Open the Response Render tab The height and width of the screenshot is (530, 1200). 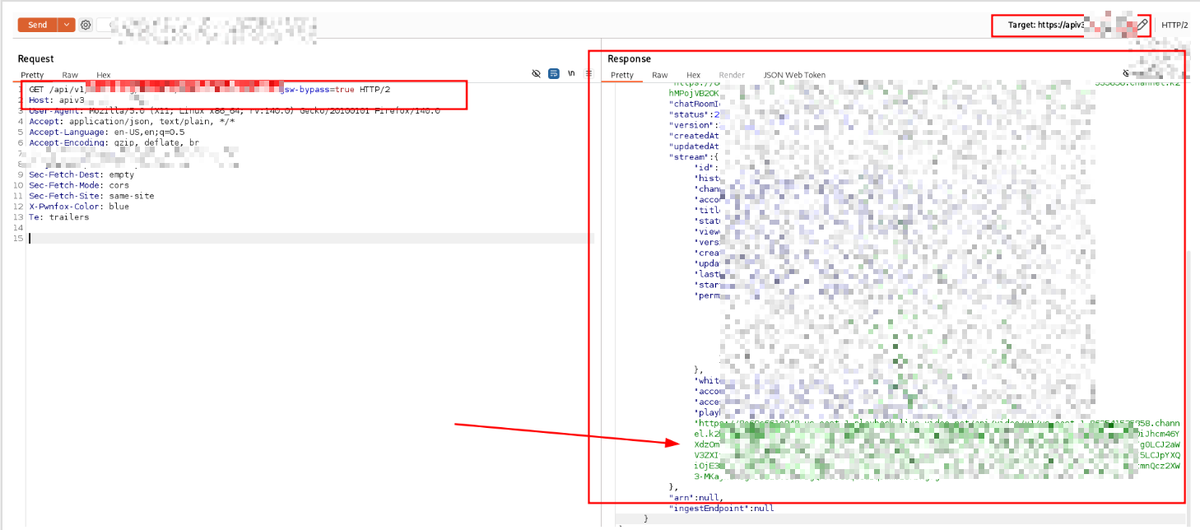[732, 75]
